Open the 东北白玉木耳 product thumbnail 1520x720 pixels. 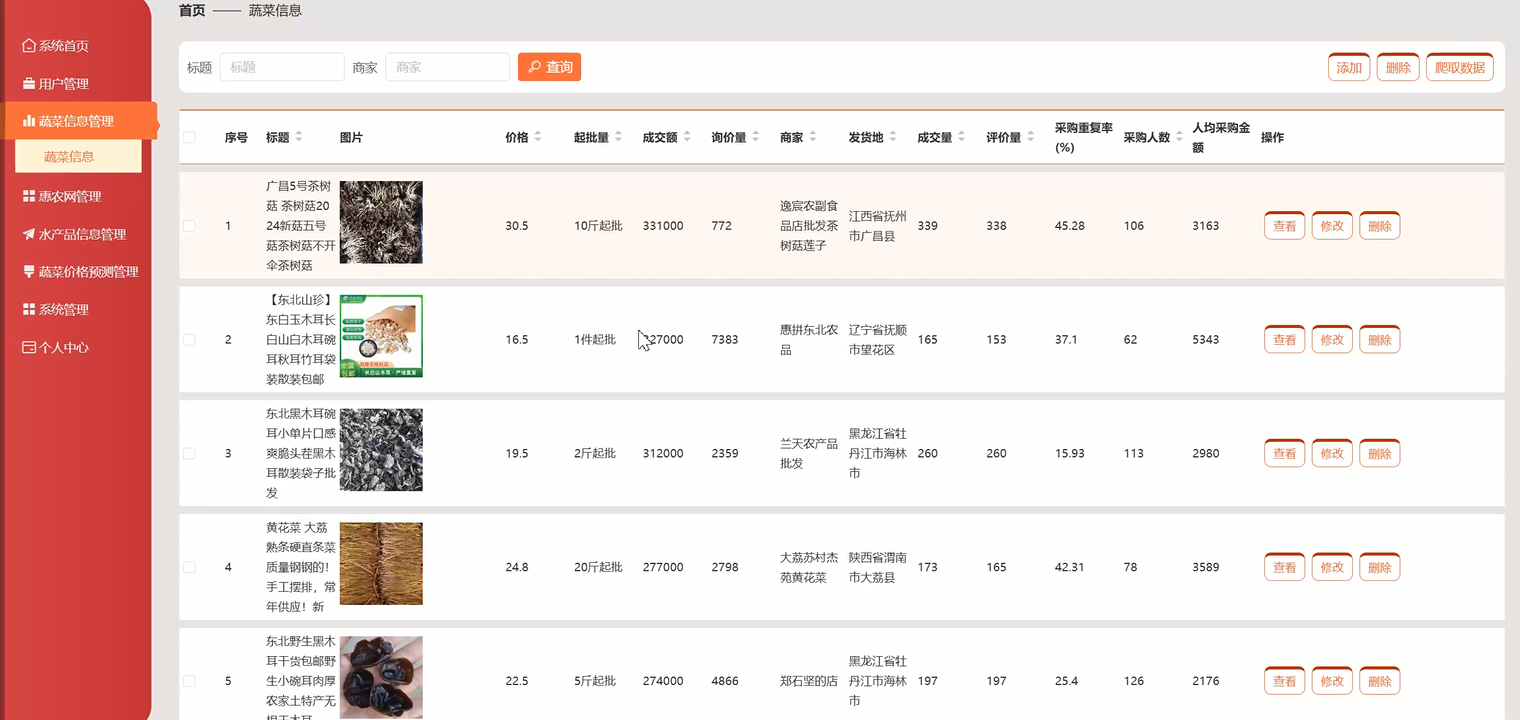click(x=381, y=336)
